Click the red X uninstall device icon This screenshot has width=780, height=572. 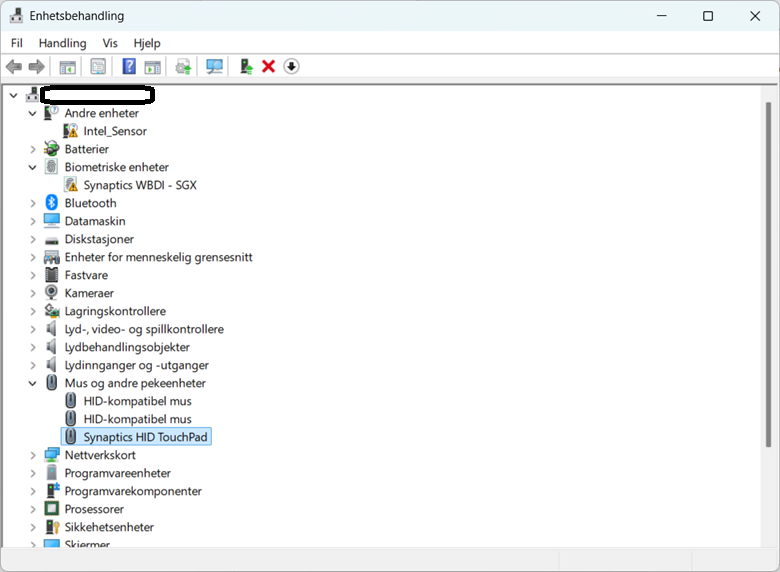coord(269,66)
